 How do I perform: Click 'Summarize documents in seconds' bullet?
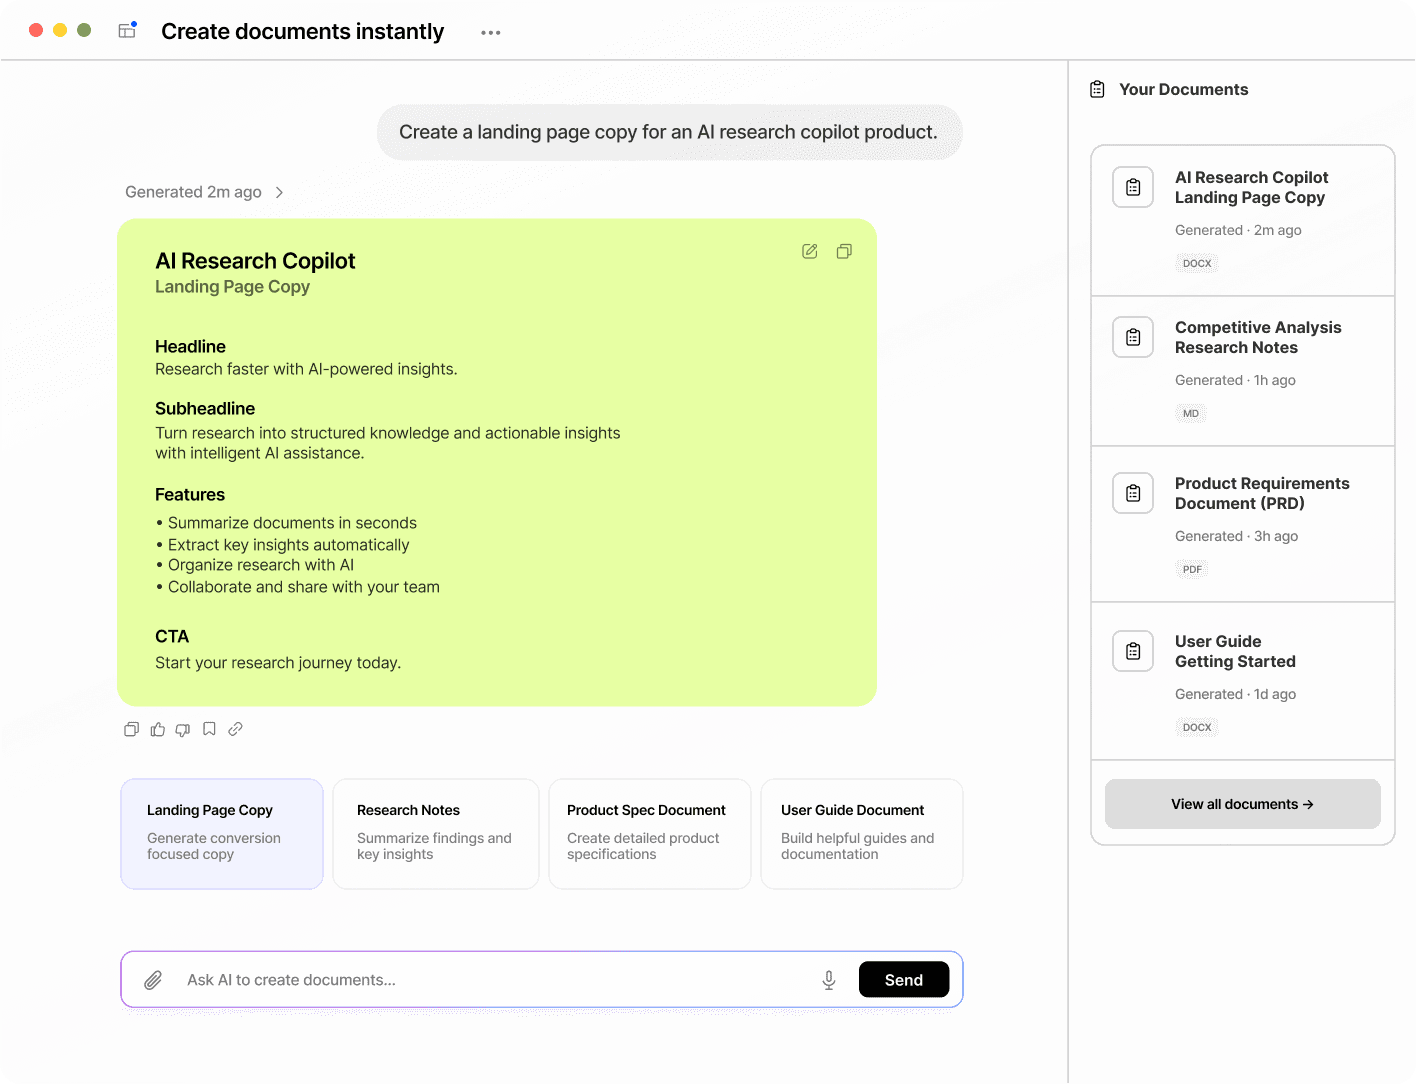coord(286,523)
